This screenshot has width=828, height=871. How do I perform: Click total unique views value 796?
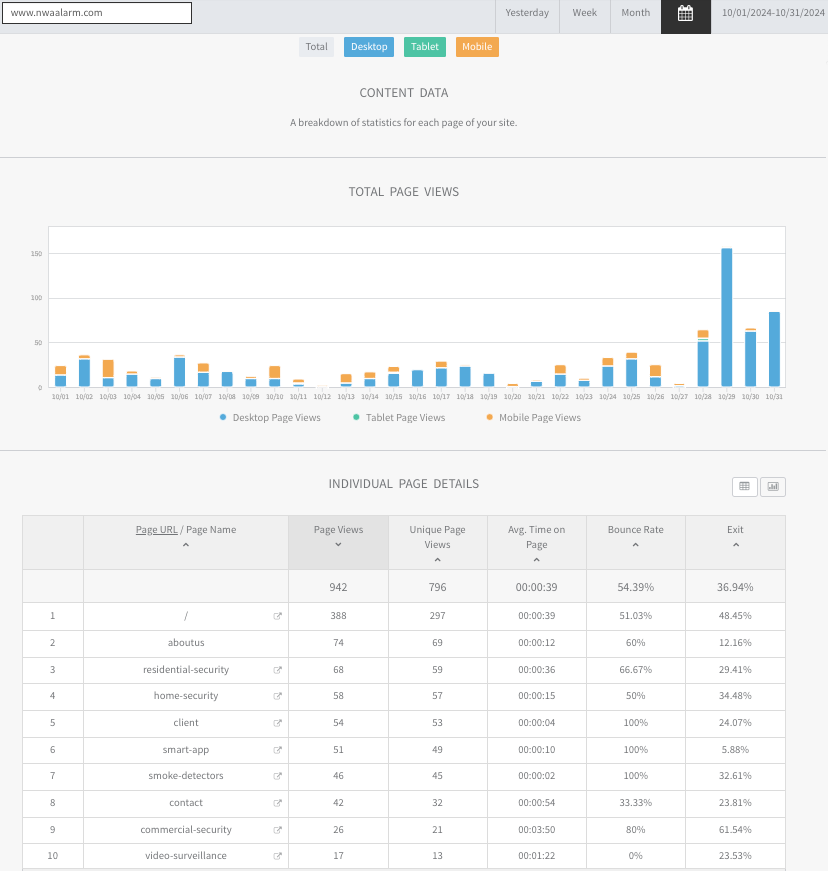tap(438, 588)
